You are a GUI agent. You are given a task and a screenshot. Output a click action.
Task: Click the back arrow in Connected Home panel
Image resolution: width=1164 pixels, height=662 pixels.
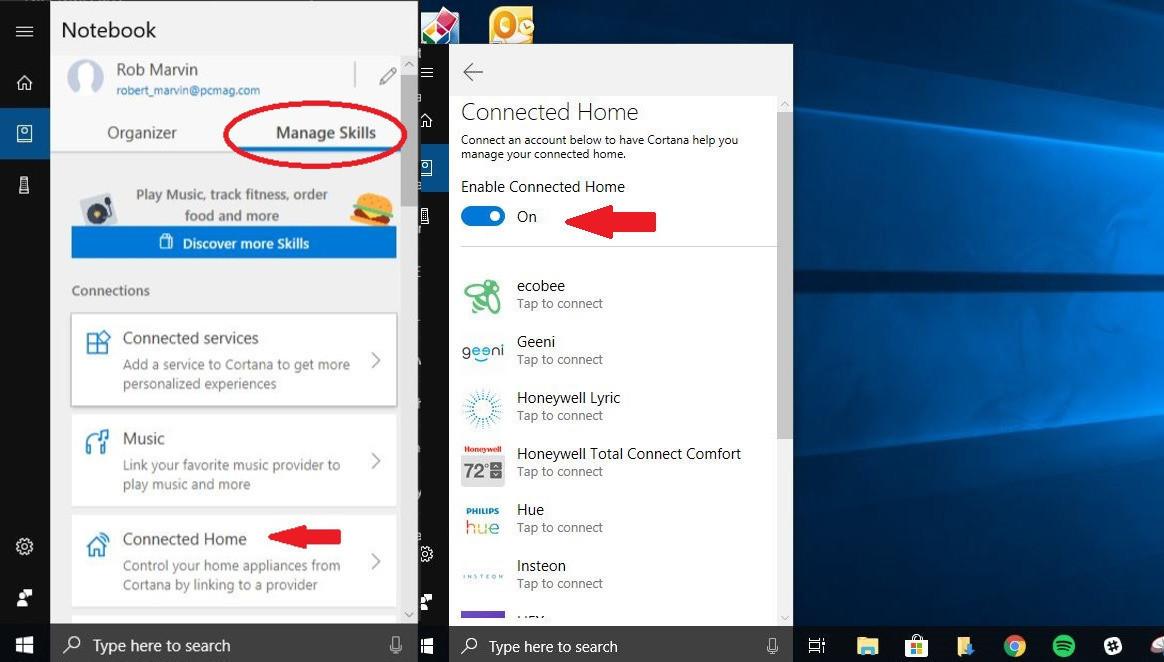(x=472, y=71)
